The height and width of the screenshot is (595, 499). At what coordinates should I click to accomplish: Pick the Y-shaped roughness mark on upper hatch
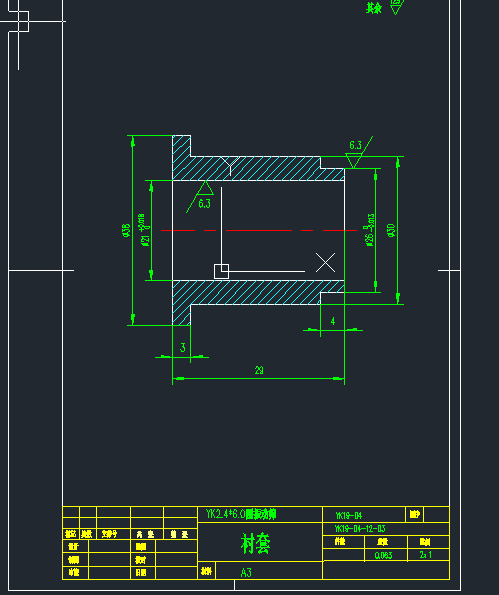230,166
